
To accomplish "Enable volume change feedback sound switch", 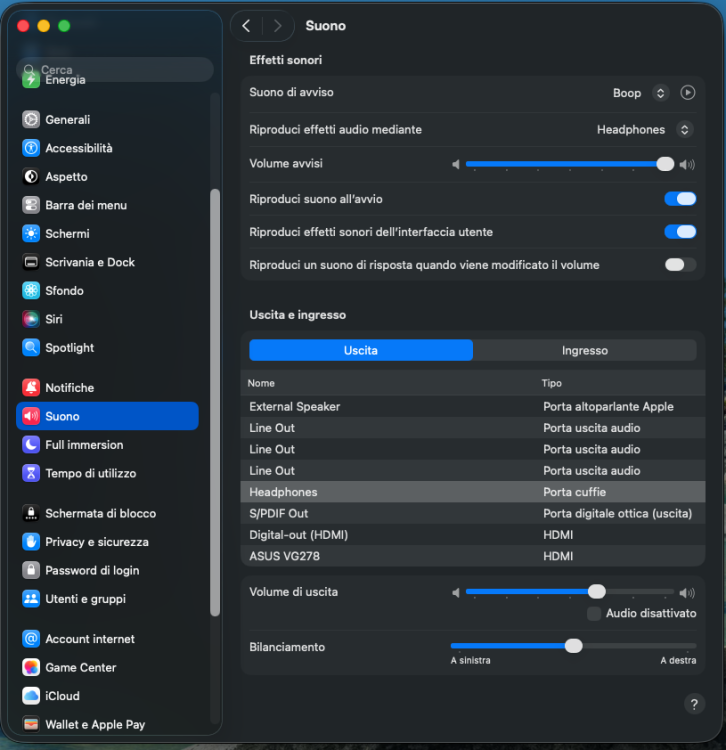I will coord(680,265).
